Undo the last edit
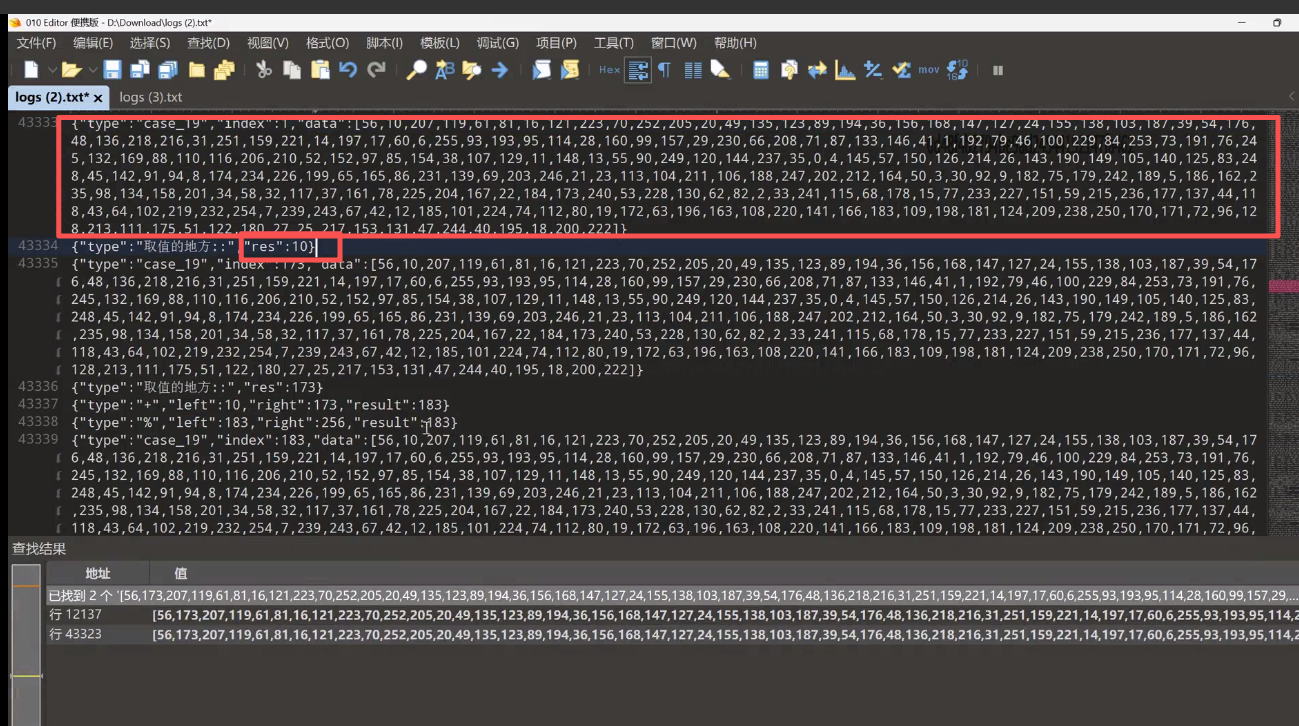 348,70
